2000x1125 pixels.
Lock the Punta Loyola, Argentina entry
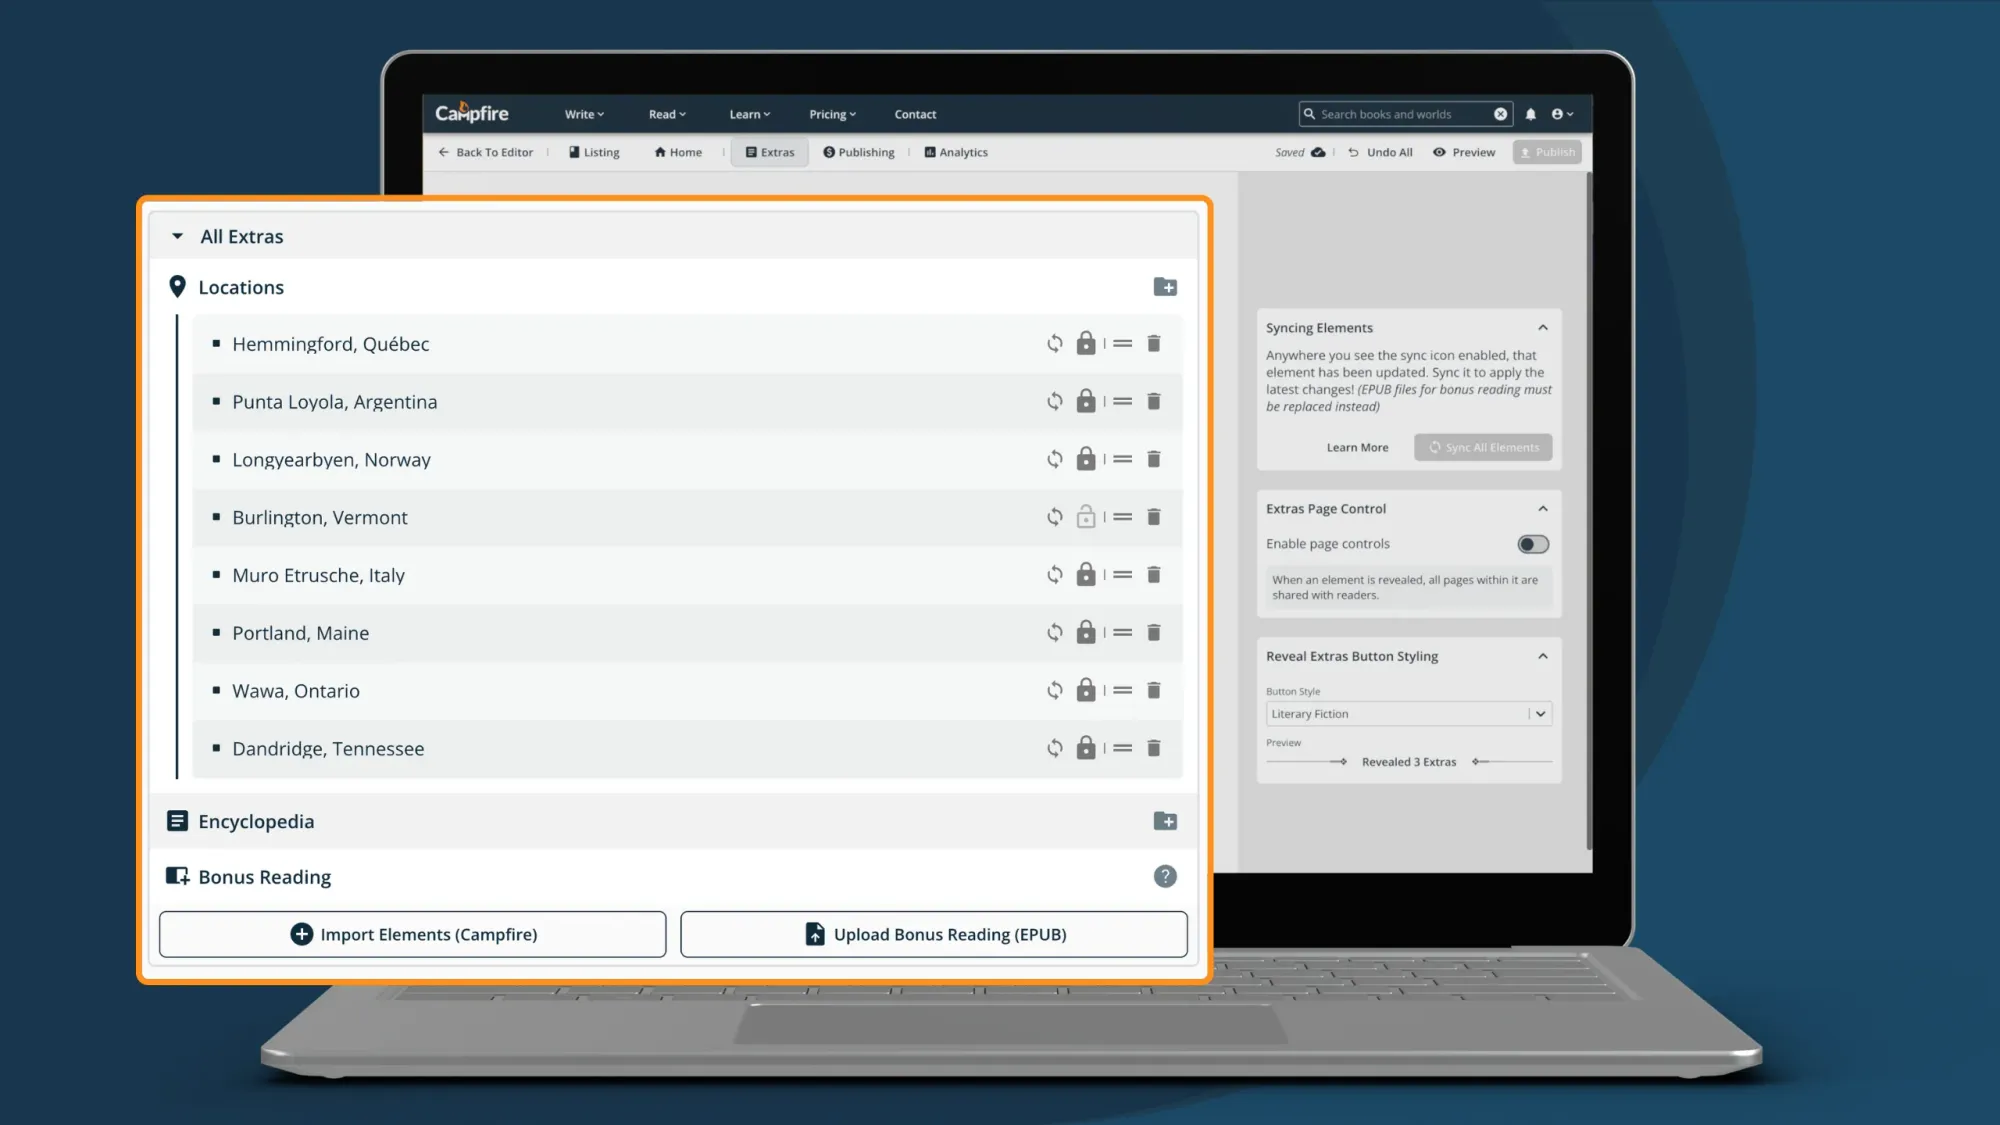(x=1086, y=401)
